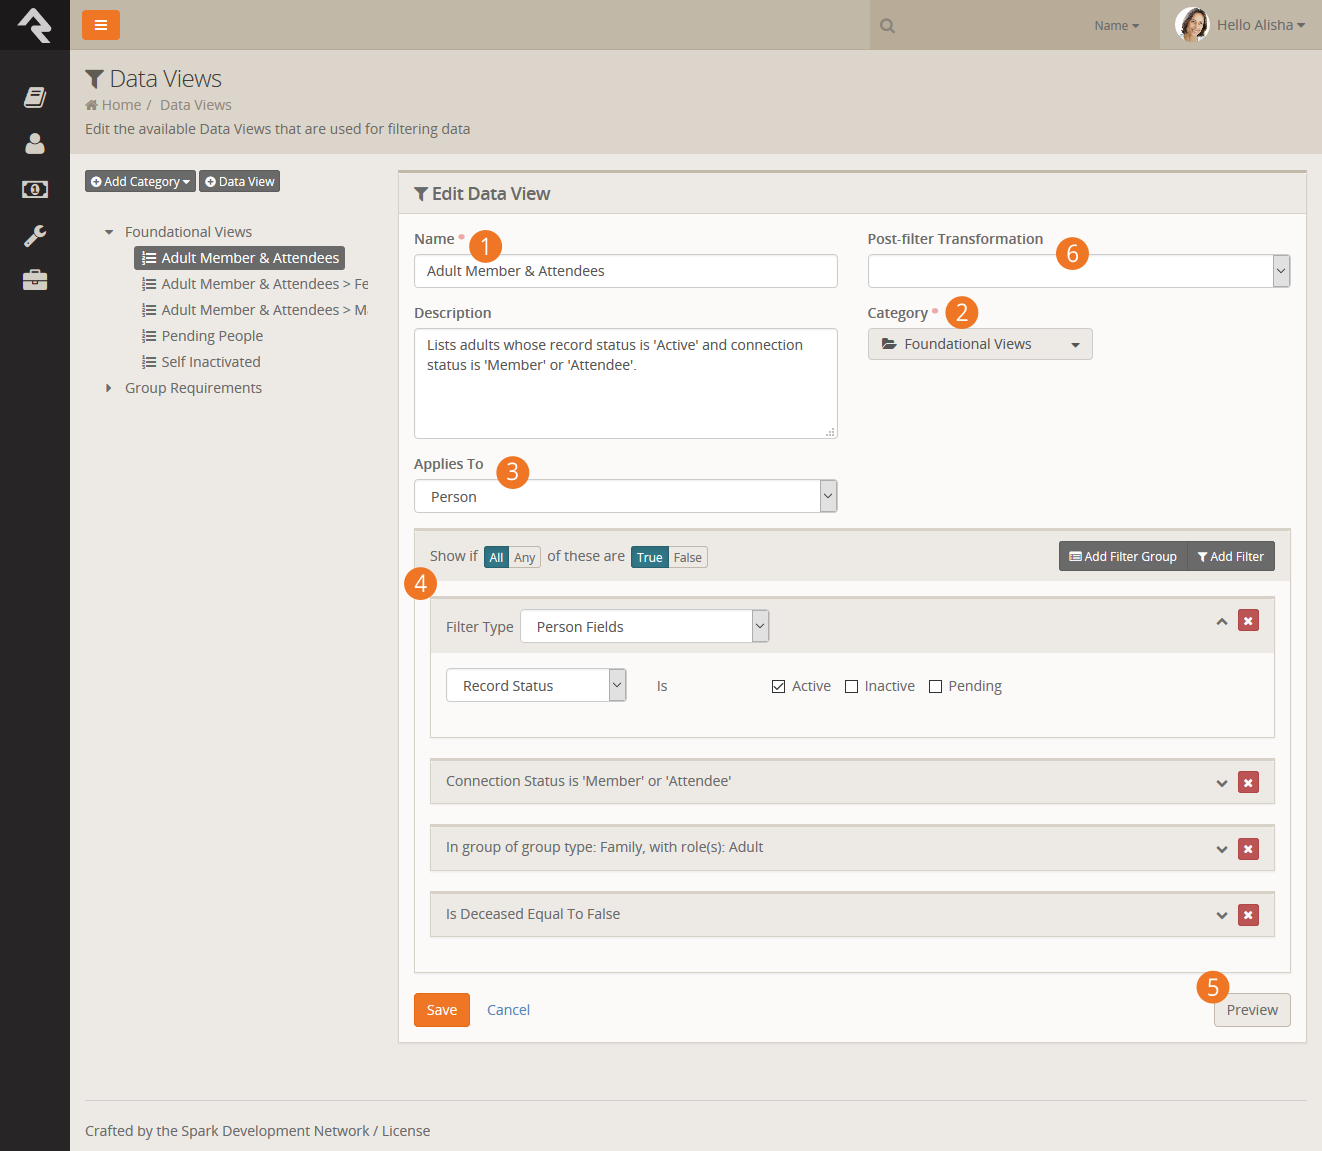The image size is (1322, 1151).
Task: Delete the Person Fields filter with red X
Action: coord(1248,621)
